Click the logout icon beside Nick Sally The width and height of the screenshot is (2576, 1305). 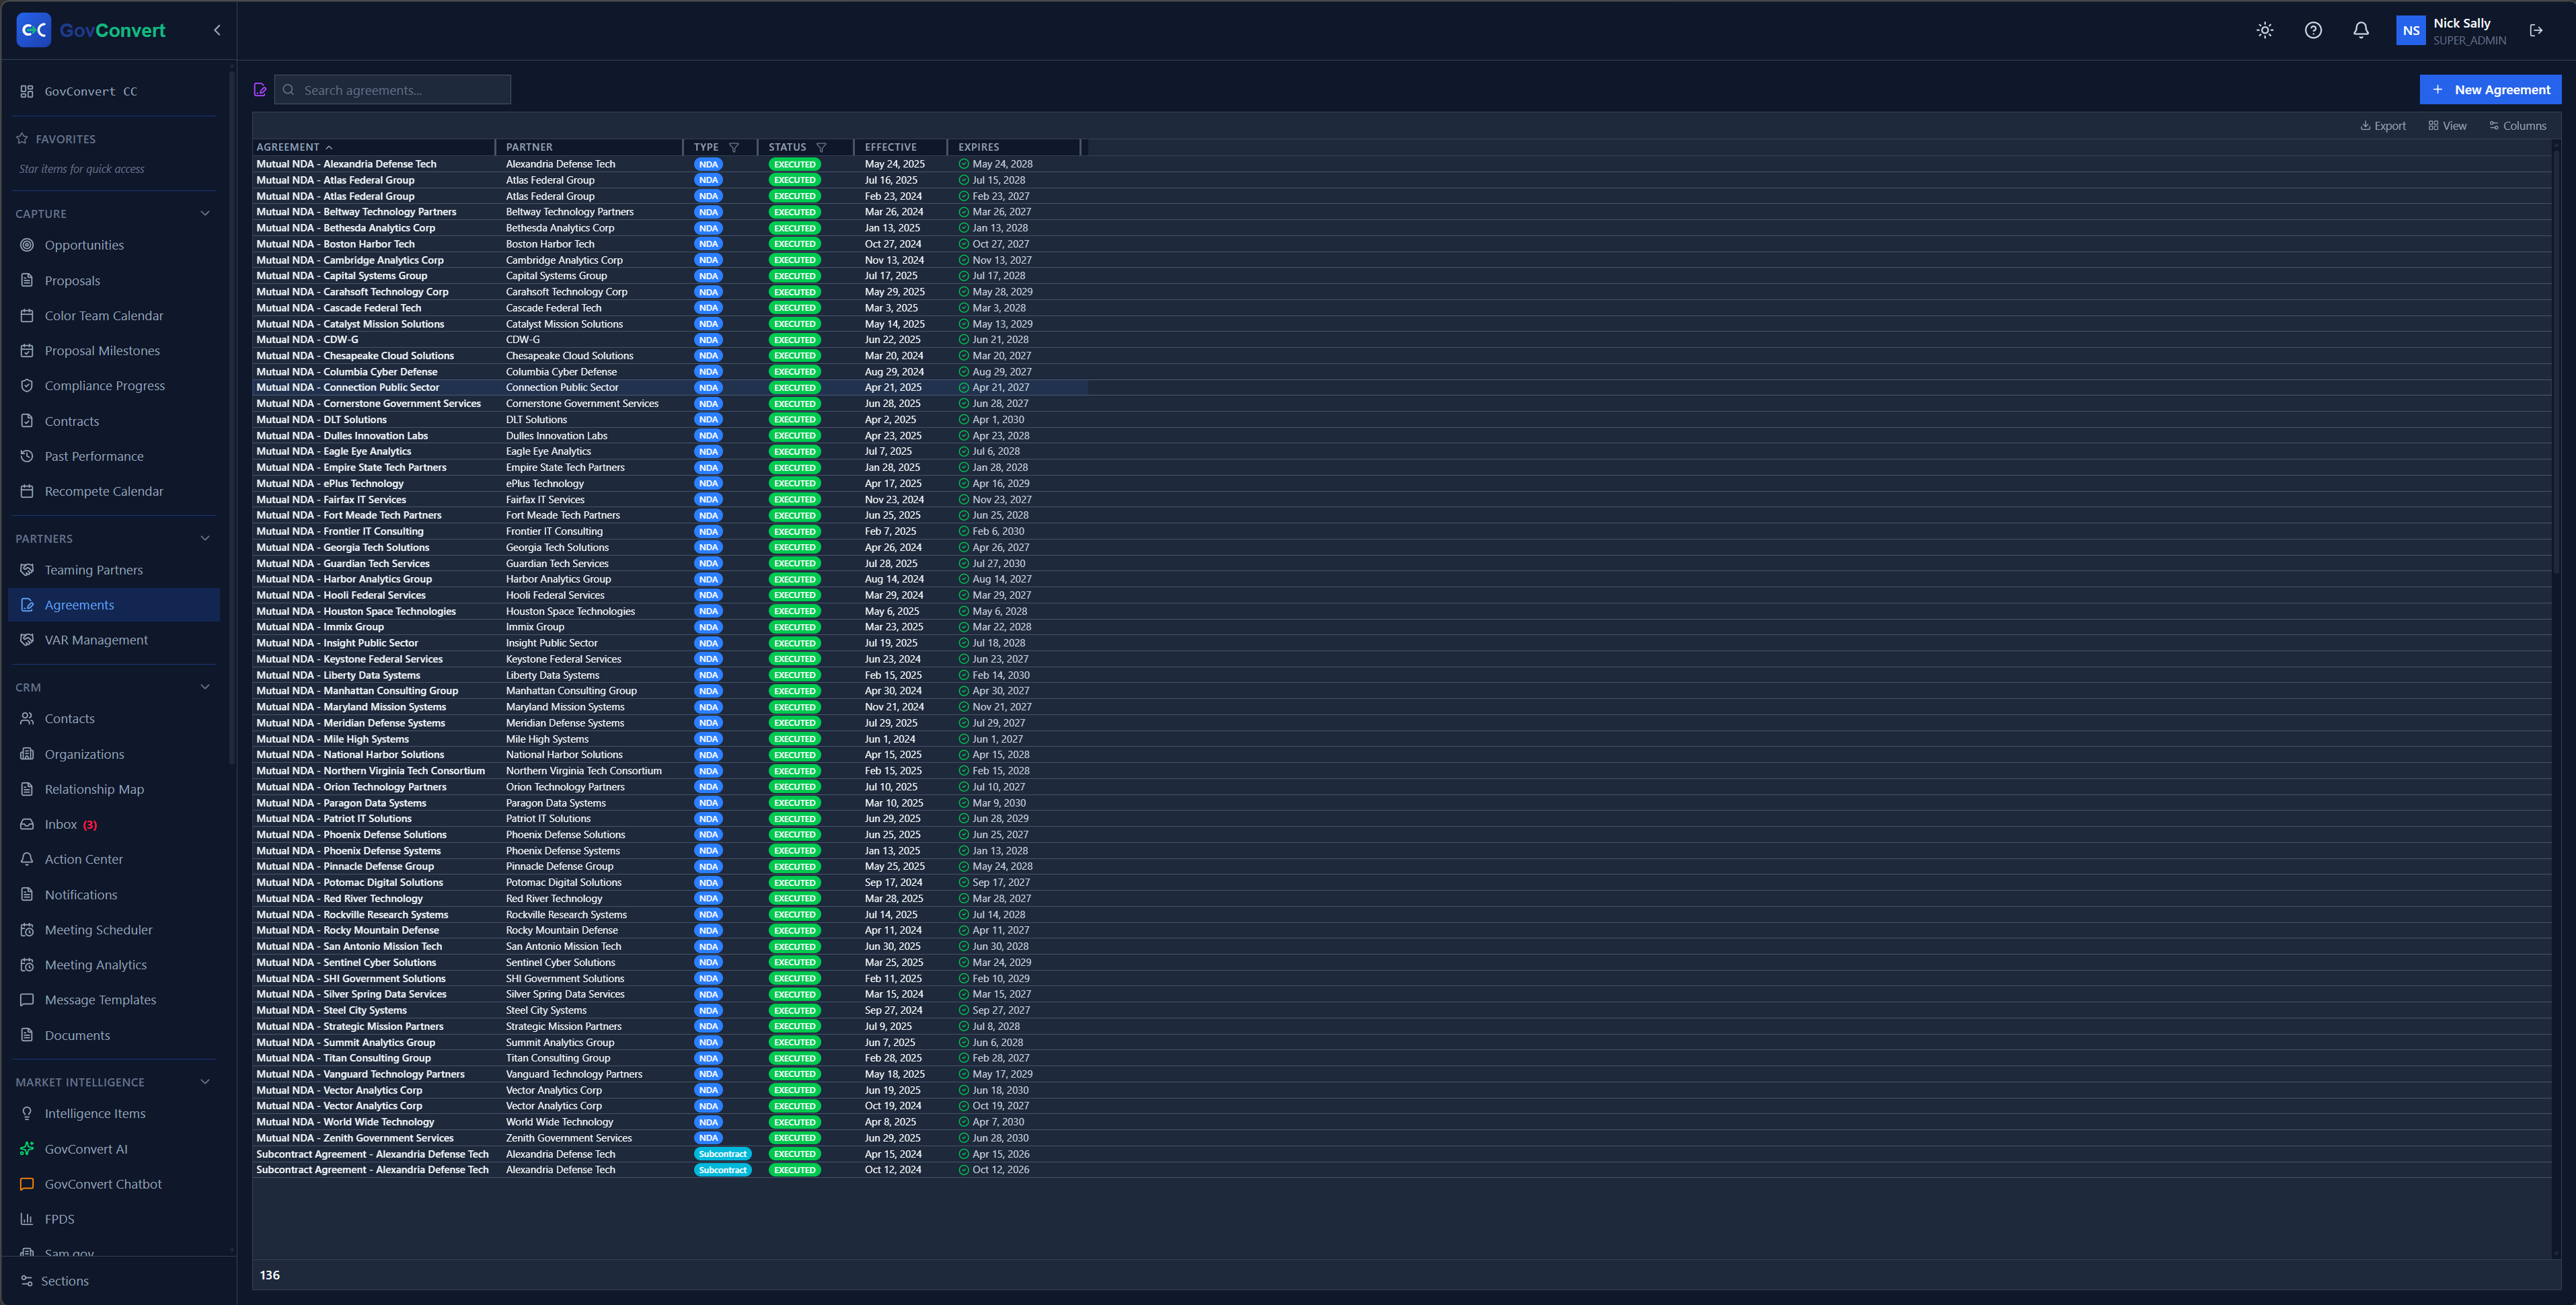coord(2536,30)
